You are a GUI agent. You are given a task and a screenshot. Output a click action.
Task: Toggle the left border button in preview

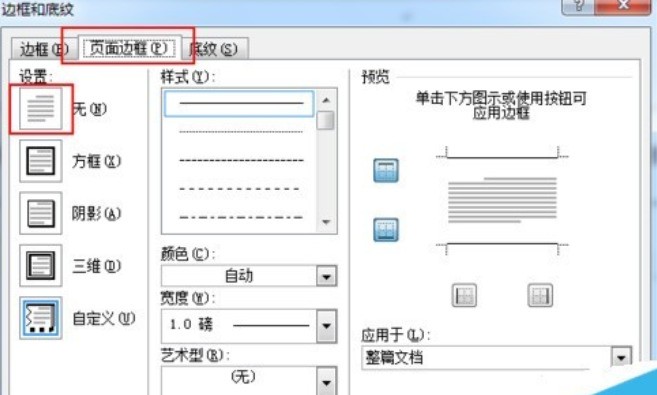click(x=464, y=295)
